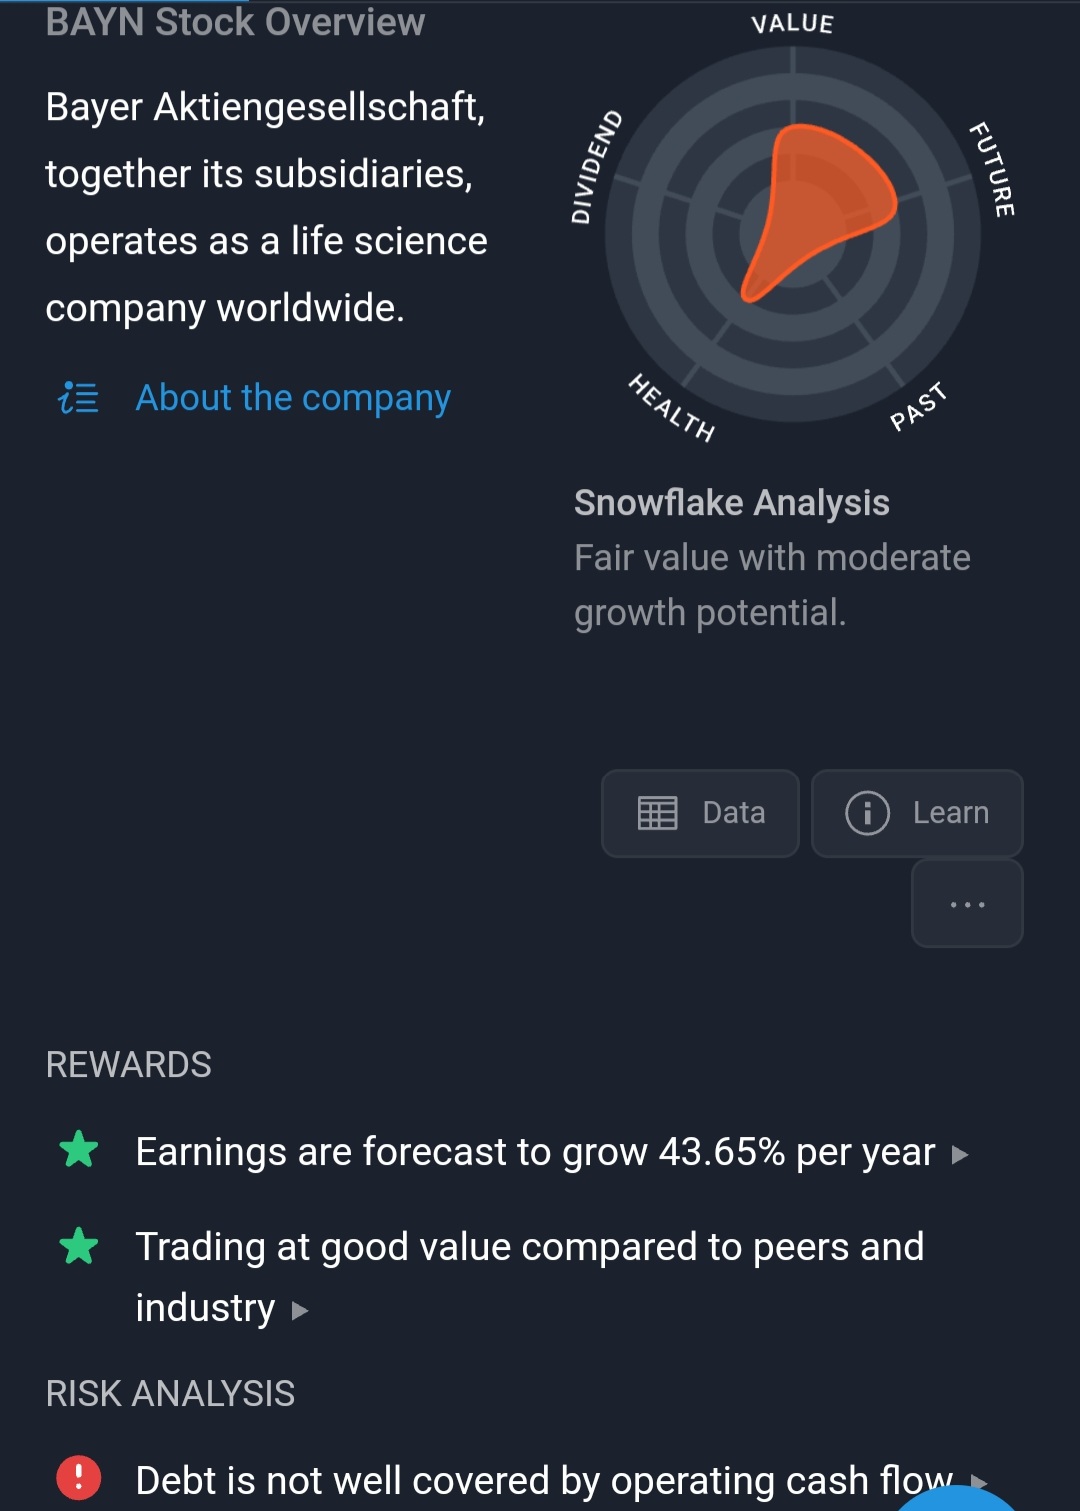Image resolution: width=1080 pixels, height=1511 pixels.
Task: Tap the blue floating button at bottom
Action: coord(955,1500)
